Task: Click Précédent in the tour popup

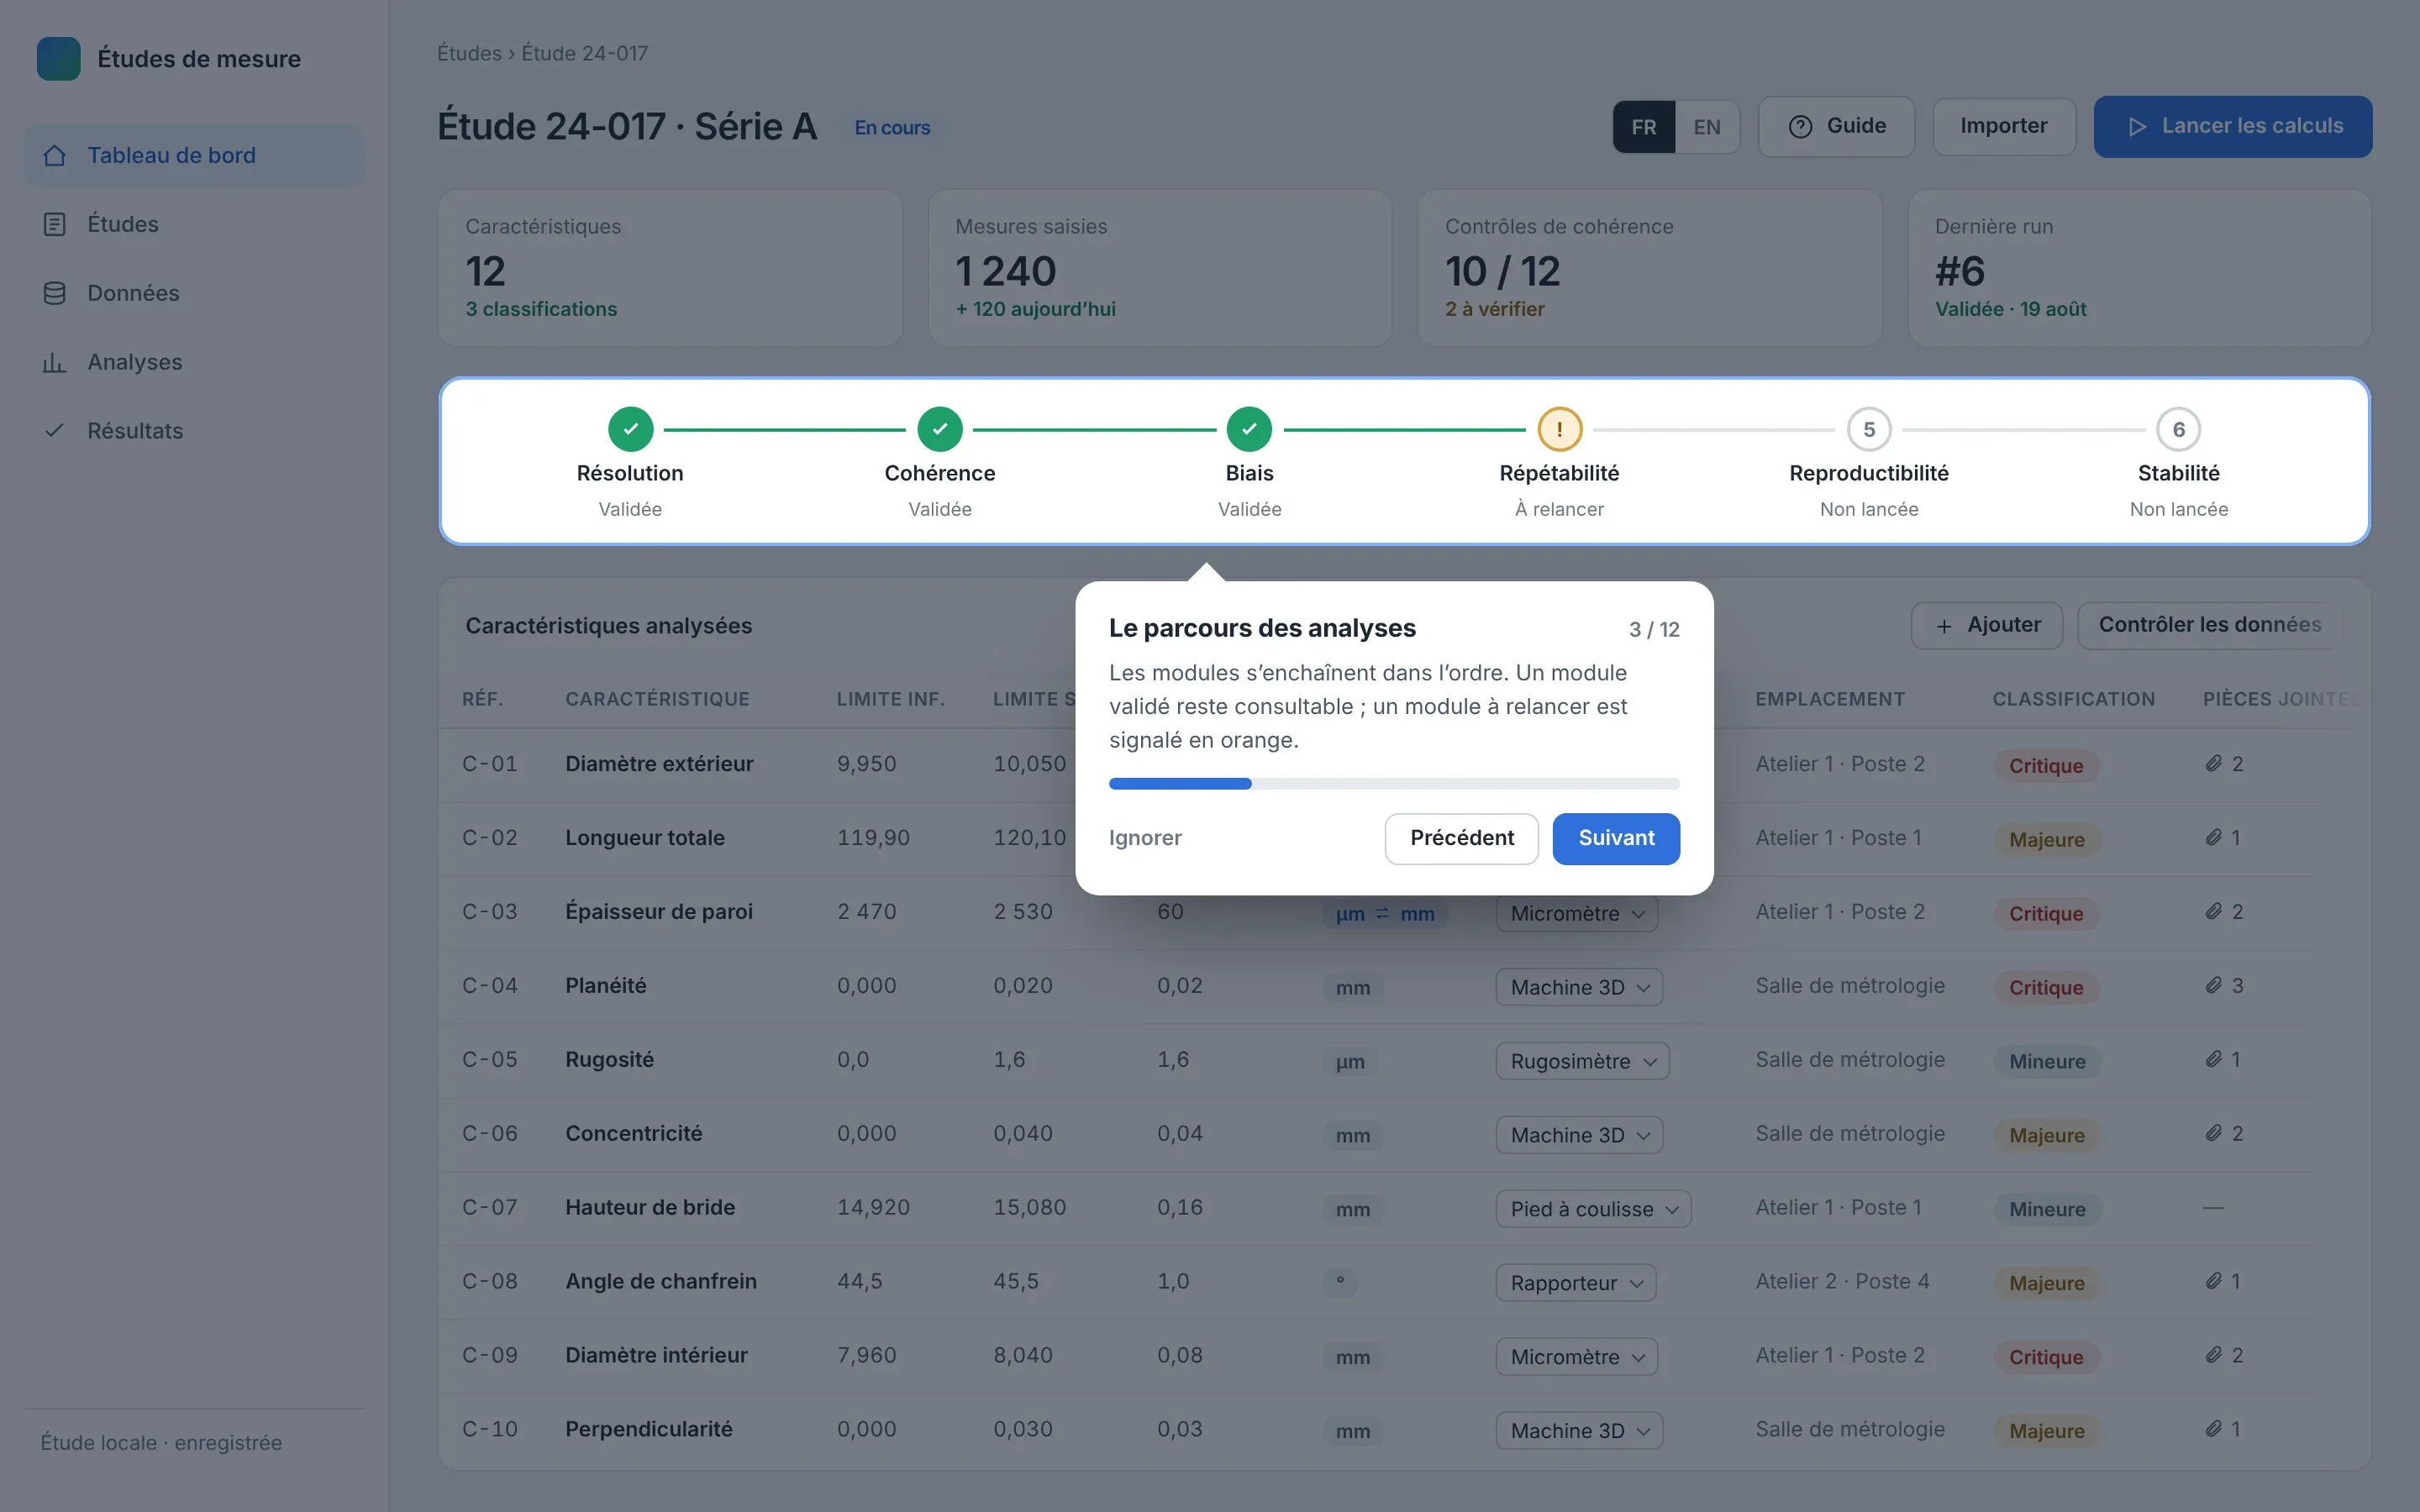Action: pyautogui.click(x=1461, y=838)
